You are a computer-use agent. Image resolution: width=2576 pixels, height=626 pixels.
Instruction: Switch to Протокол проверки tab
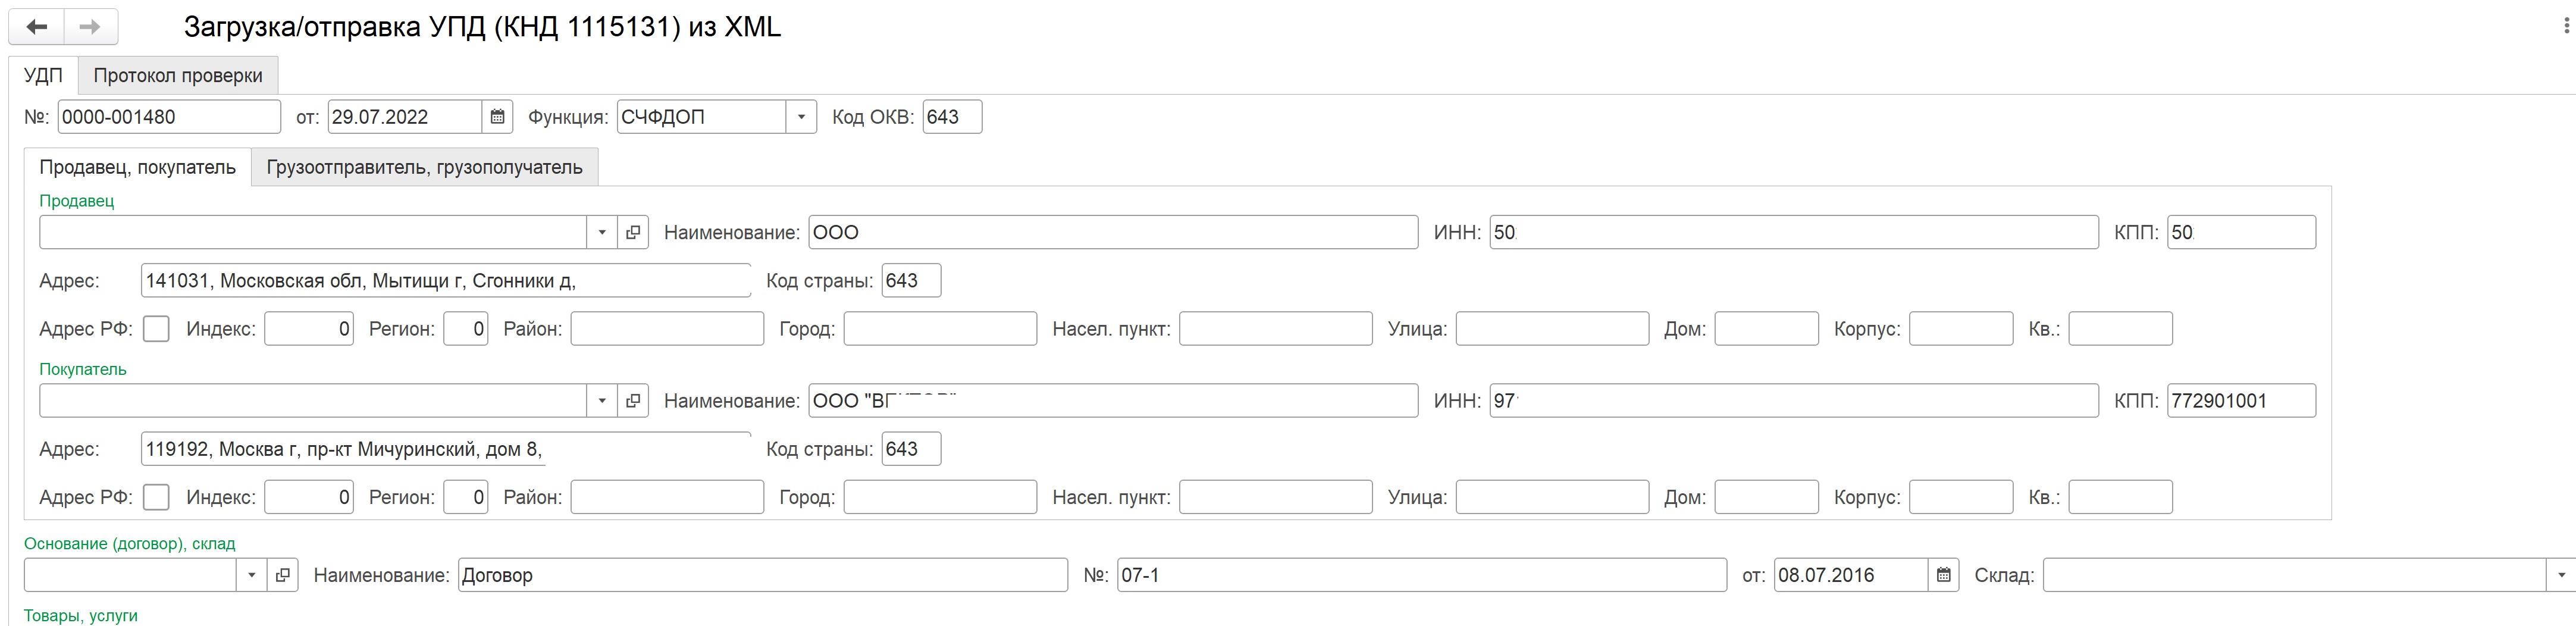click(x=178, y=76)
